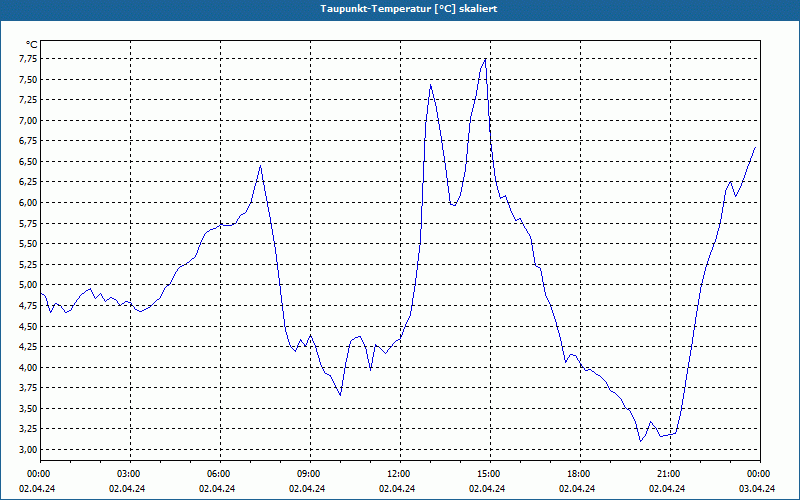Click the curve peak at 13:00
The width and height of the screenshot is (800, 500).
pos(431,85)
